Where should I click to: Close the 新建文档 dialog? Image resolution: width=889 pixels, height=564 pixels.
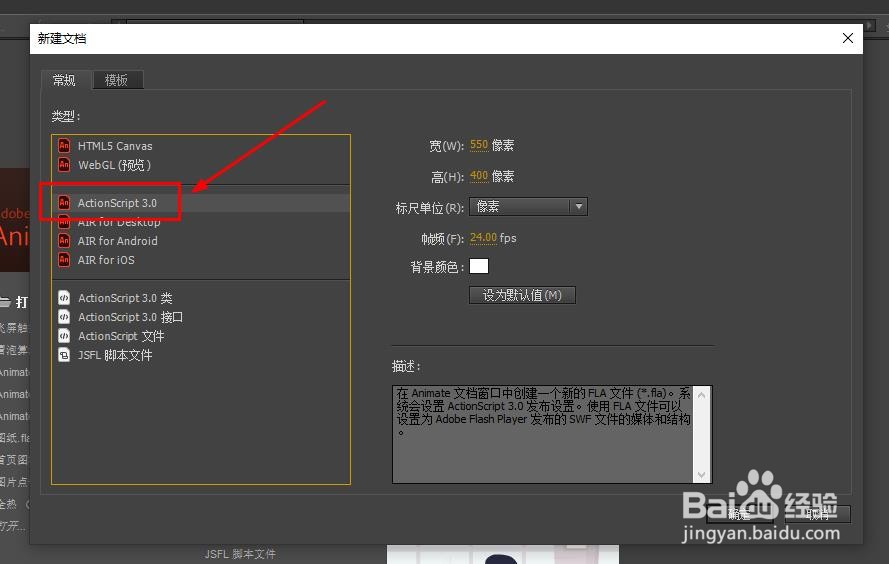tap(848, 38)
